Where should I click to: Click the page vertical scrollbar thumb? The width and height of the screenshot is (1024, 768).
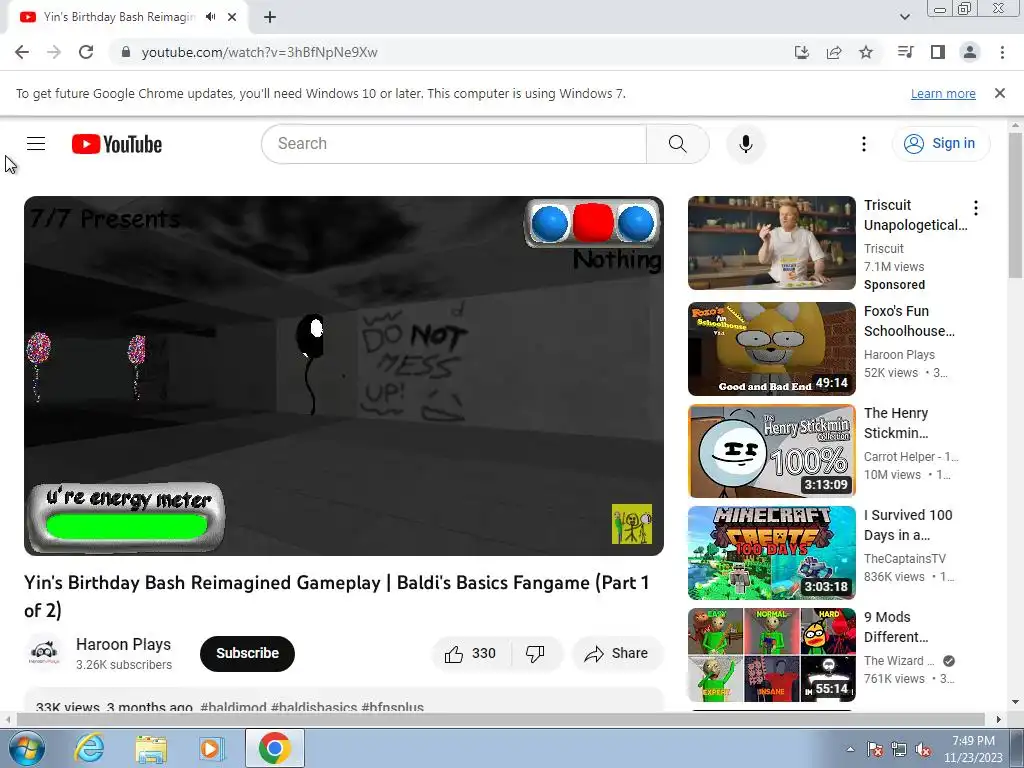[x=1016, y=205]
